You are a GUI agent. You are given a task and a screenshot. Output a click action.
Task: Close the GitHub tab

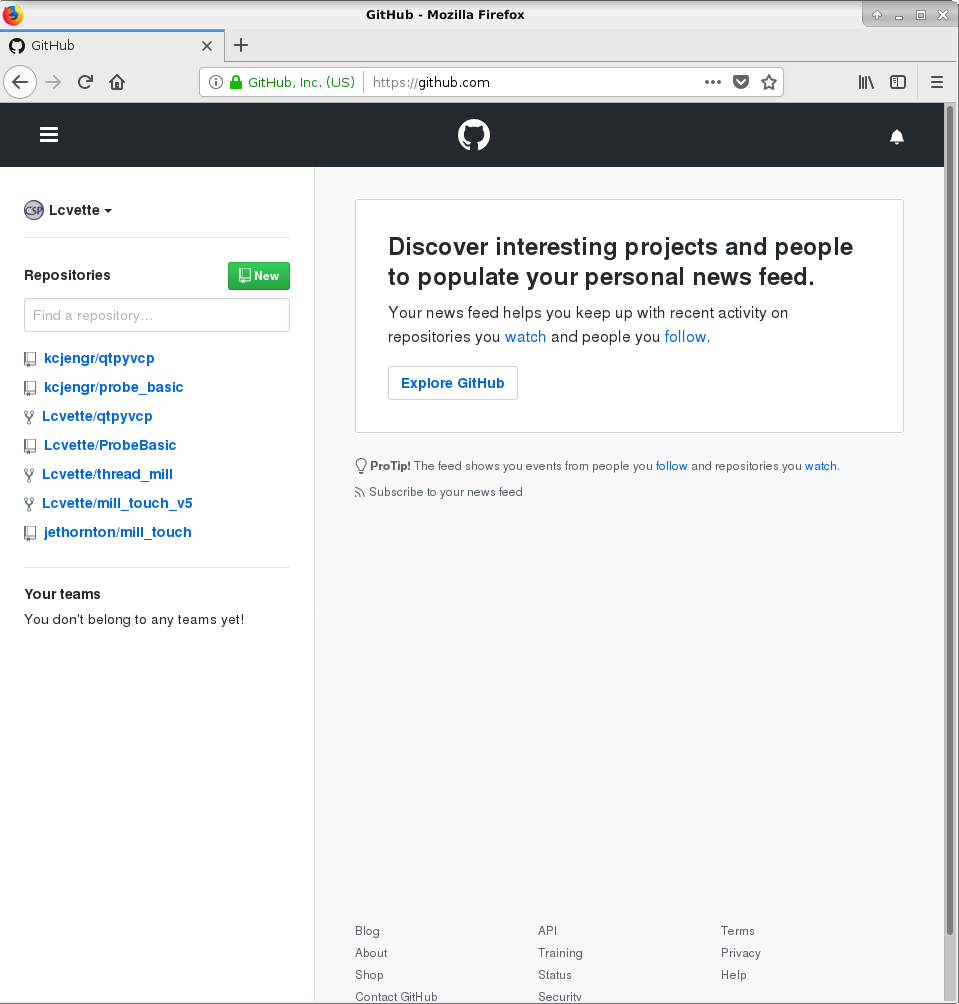207,45
